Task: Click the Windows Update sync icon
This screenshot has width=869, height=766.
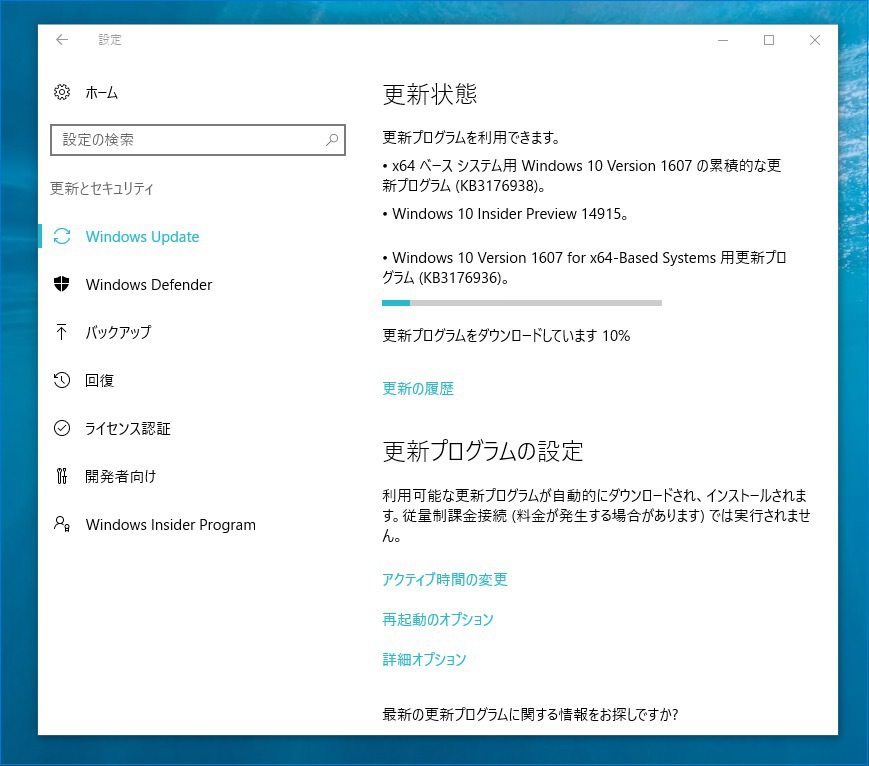Action: (x=62, y=237)
